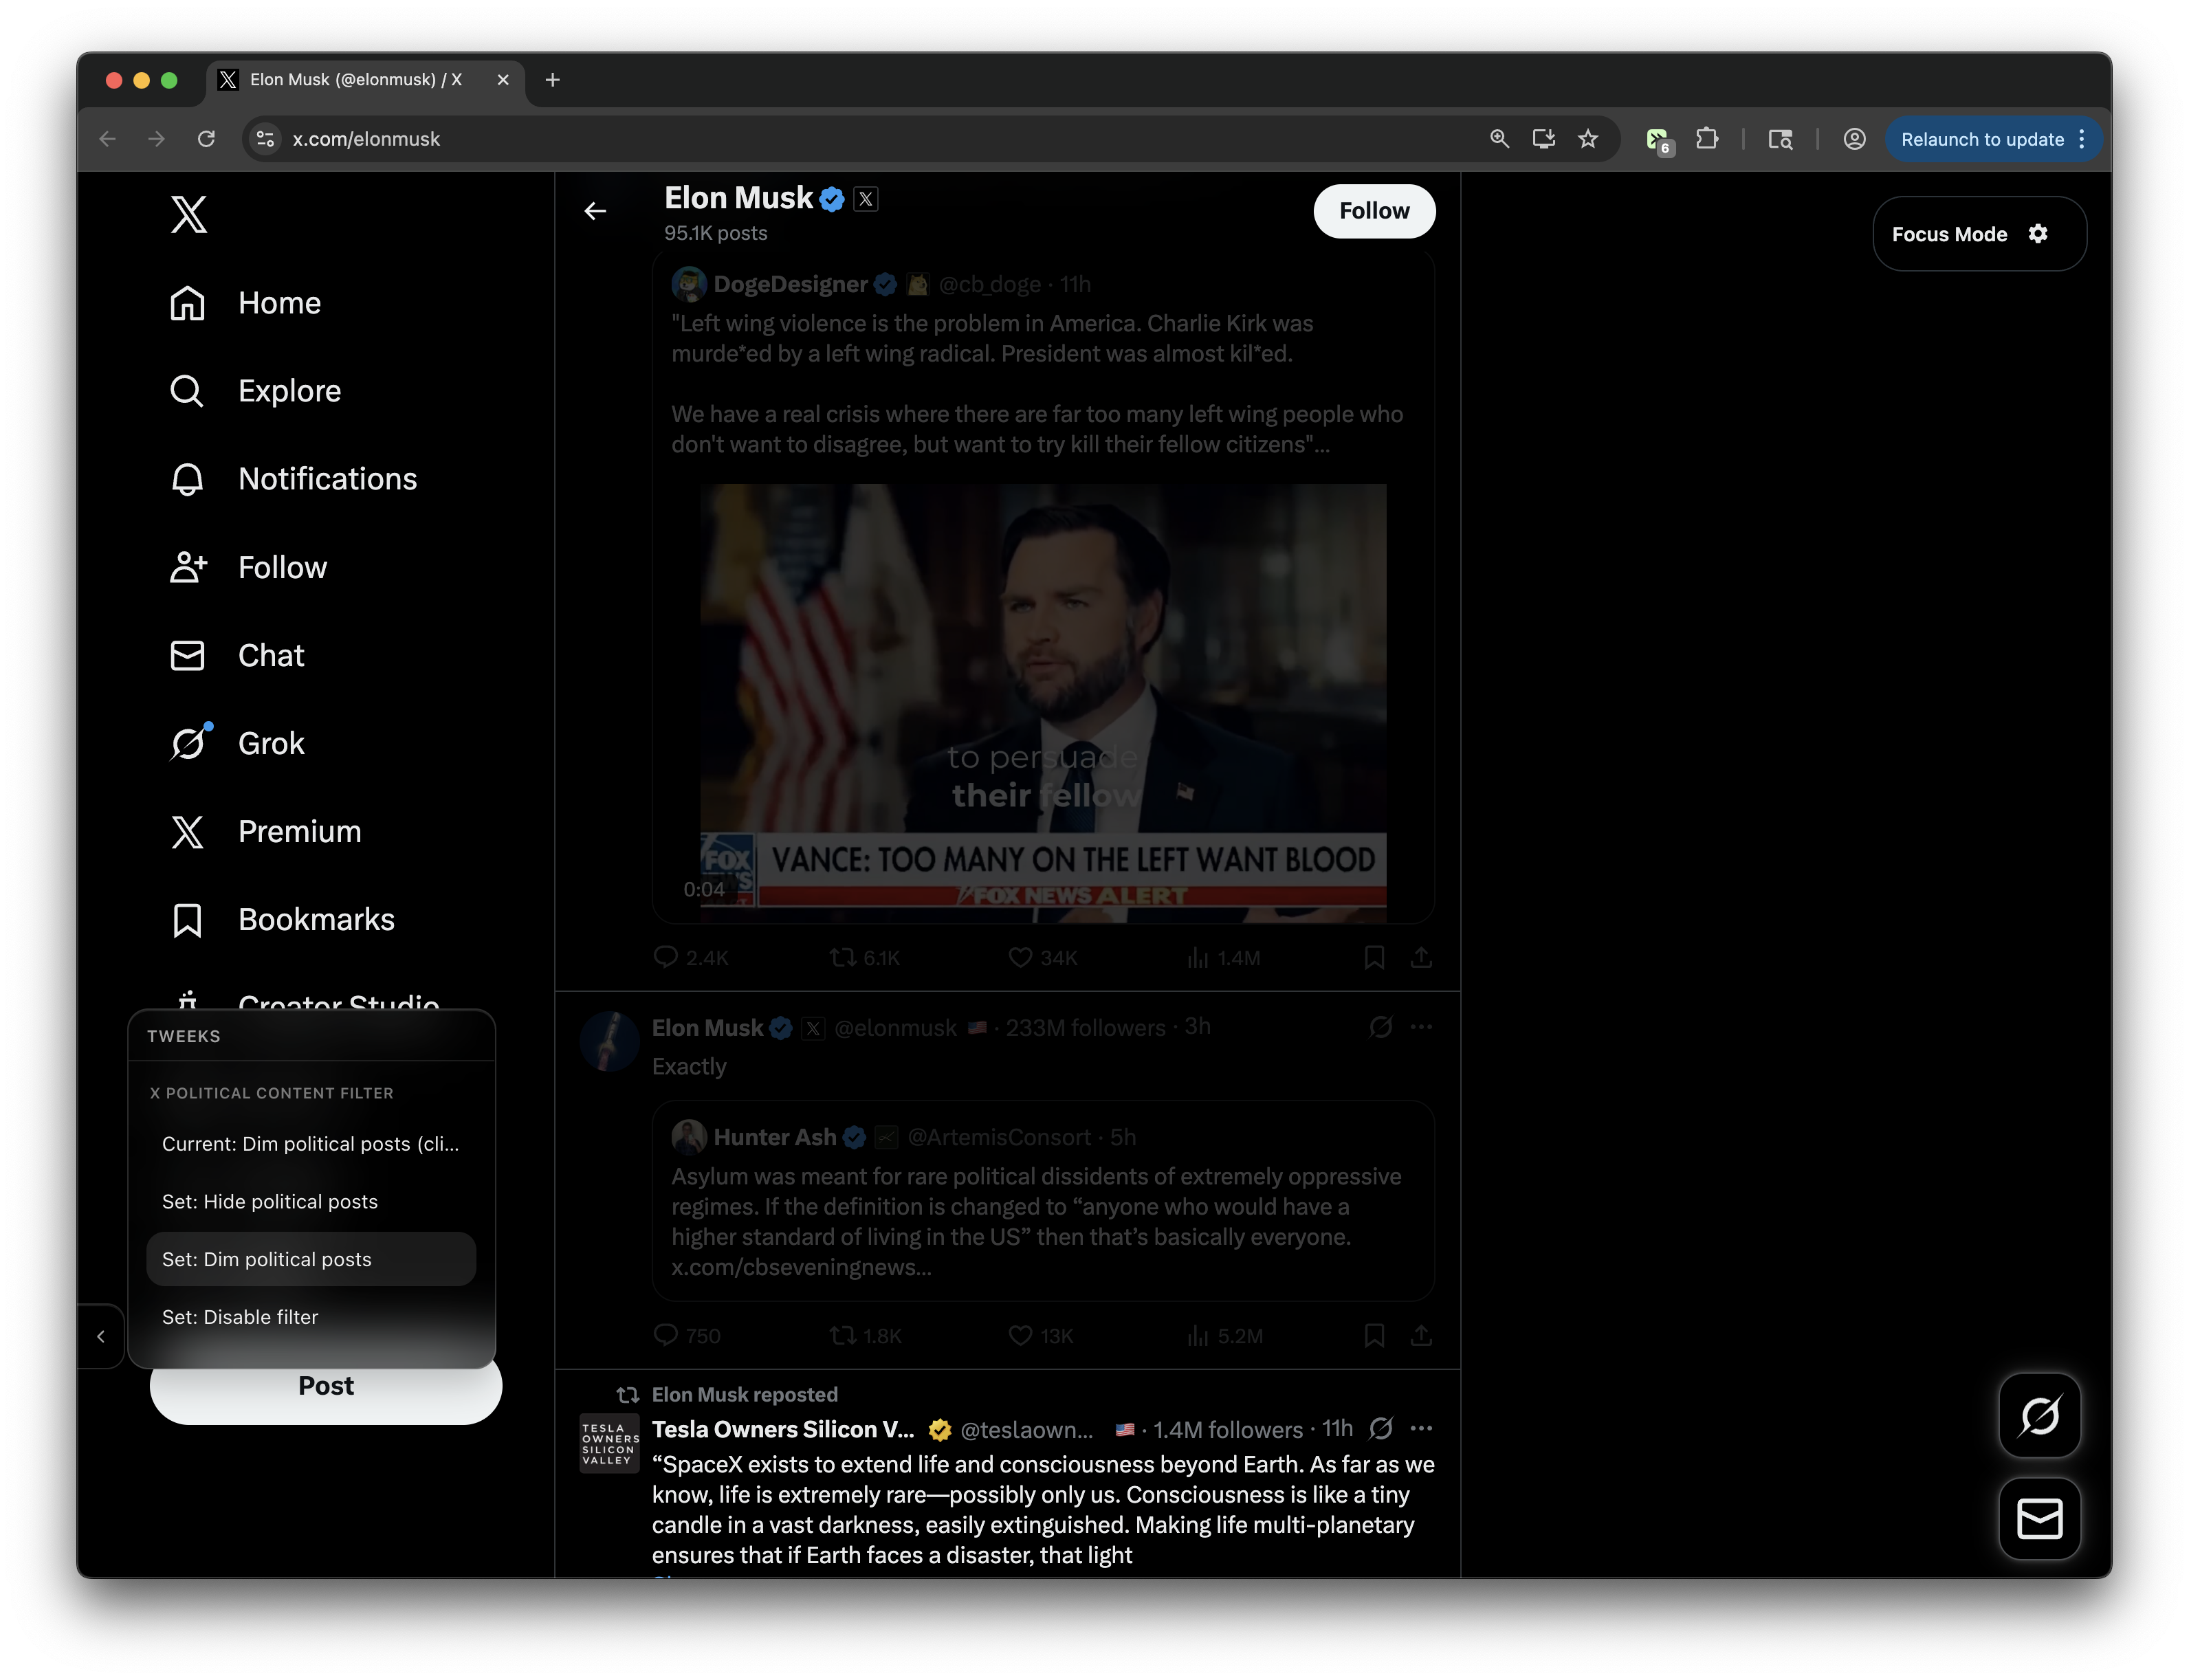The height and width of the screenshot is (1680, 2189).
Task: Click the Follow button on profile header
Action: [1373, 211]
